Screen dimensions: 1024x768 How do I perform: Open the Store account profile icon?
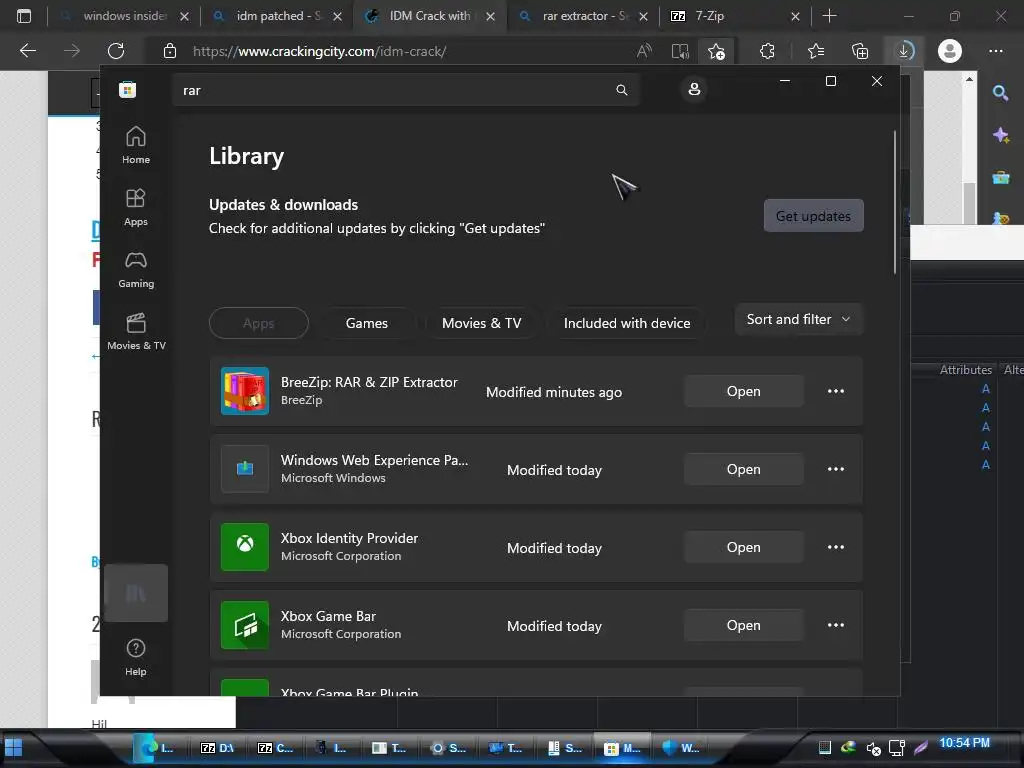[694, 89]
